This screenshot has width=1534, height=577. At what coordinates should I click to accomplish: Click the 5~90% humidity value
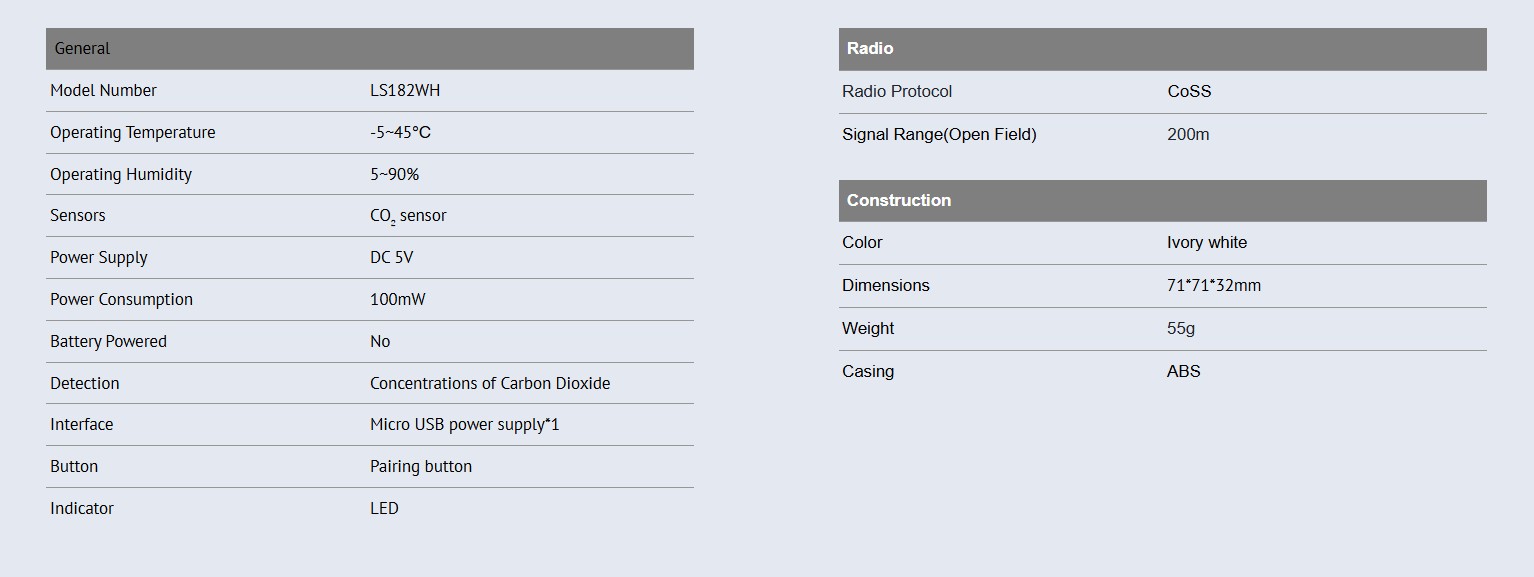coord(394,174)
